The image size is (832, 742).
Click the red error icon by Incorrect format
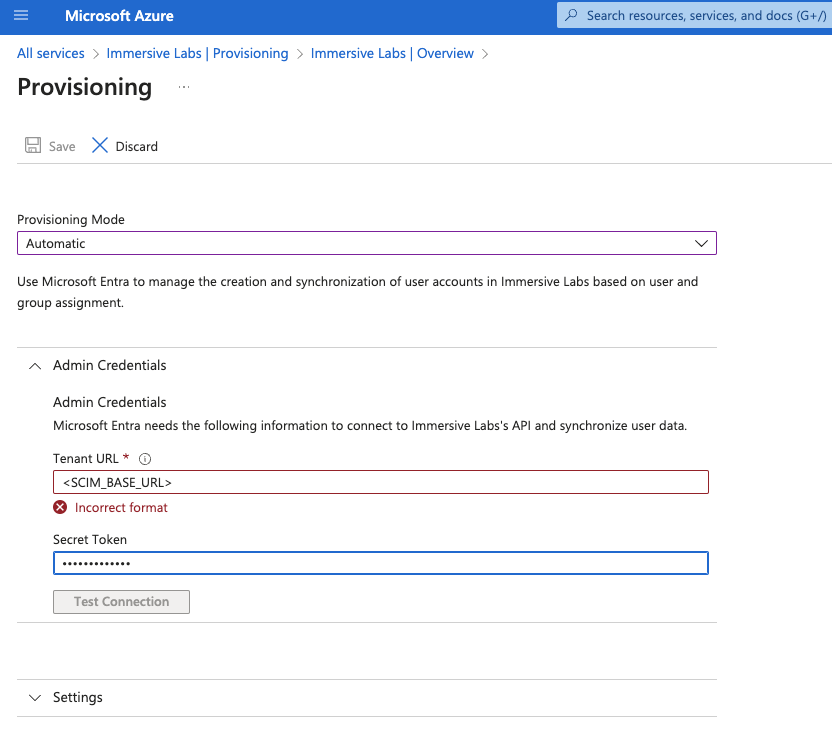pyautogui.click(x=60, y=507)
